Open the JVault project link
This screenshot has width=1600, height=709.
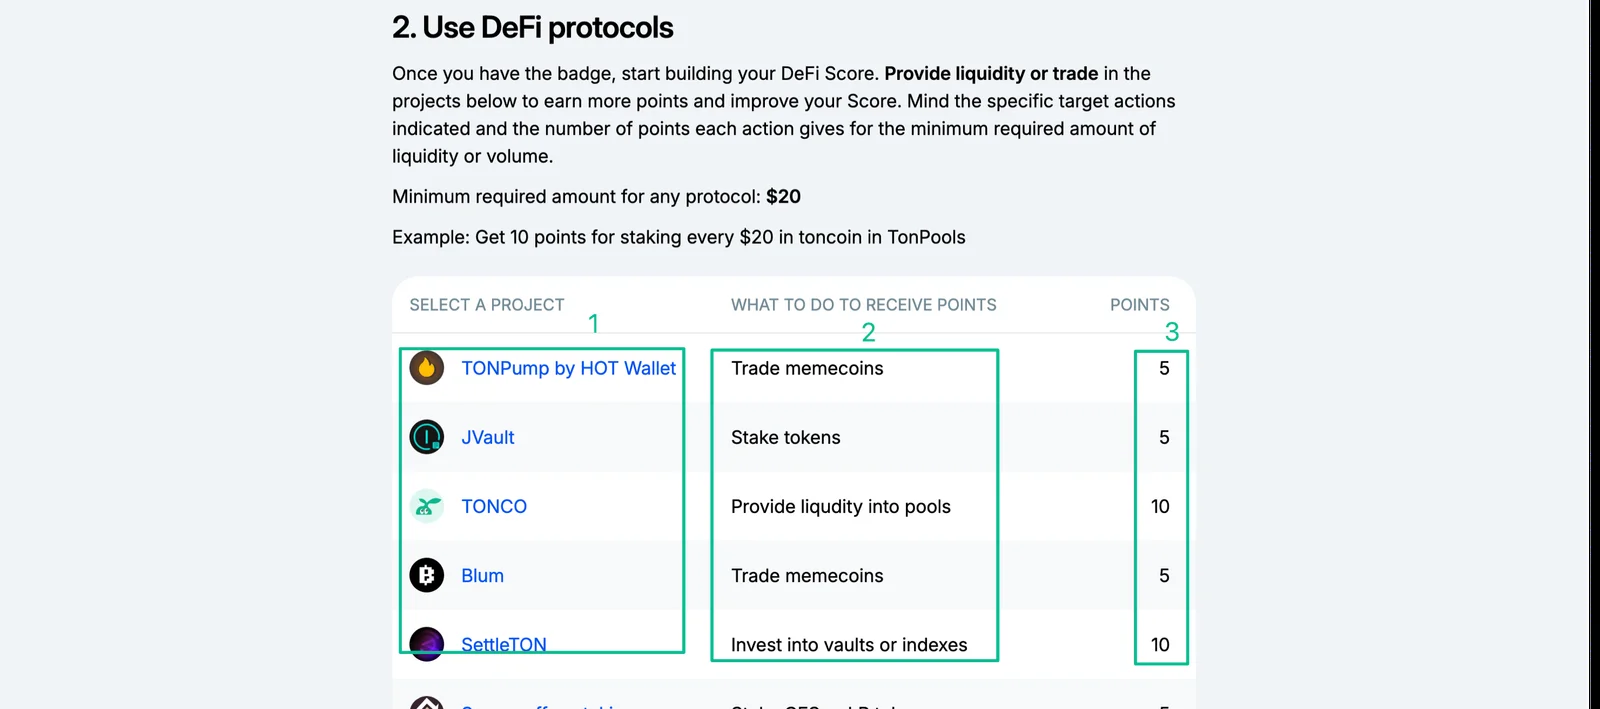click(x=488, y=437)
